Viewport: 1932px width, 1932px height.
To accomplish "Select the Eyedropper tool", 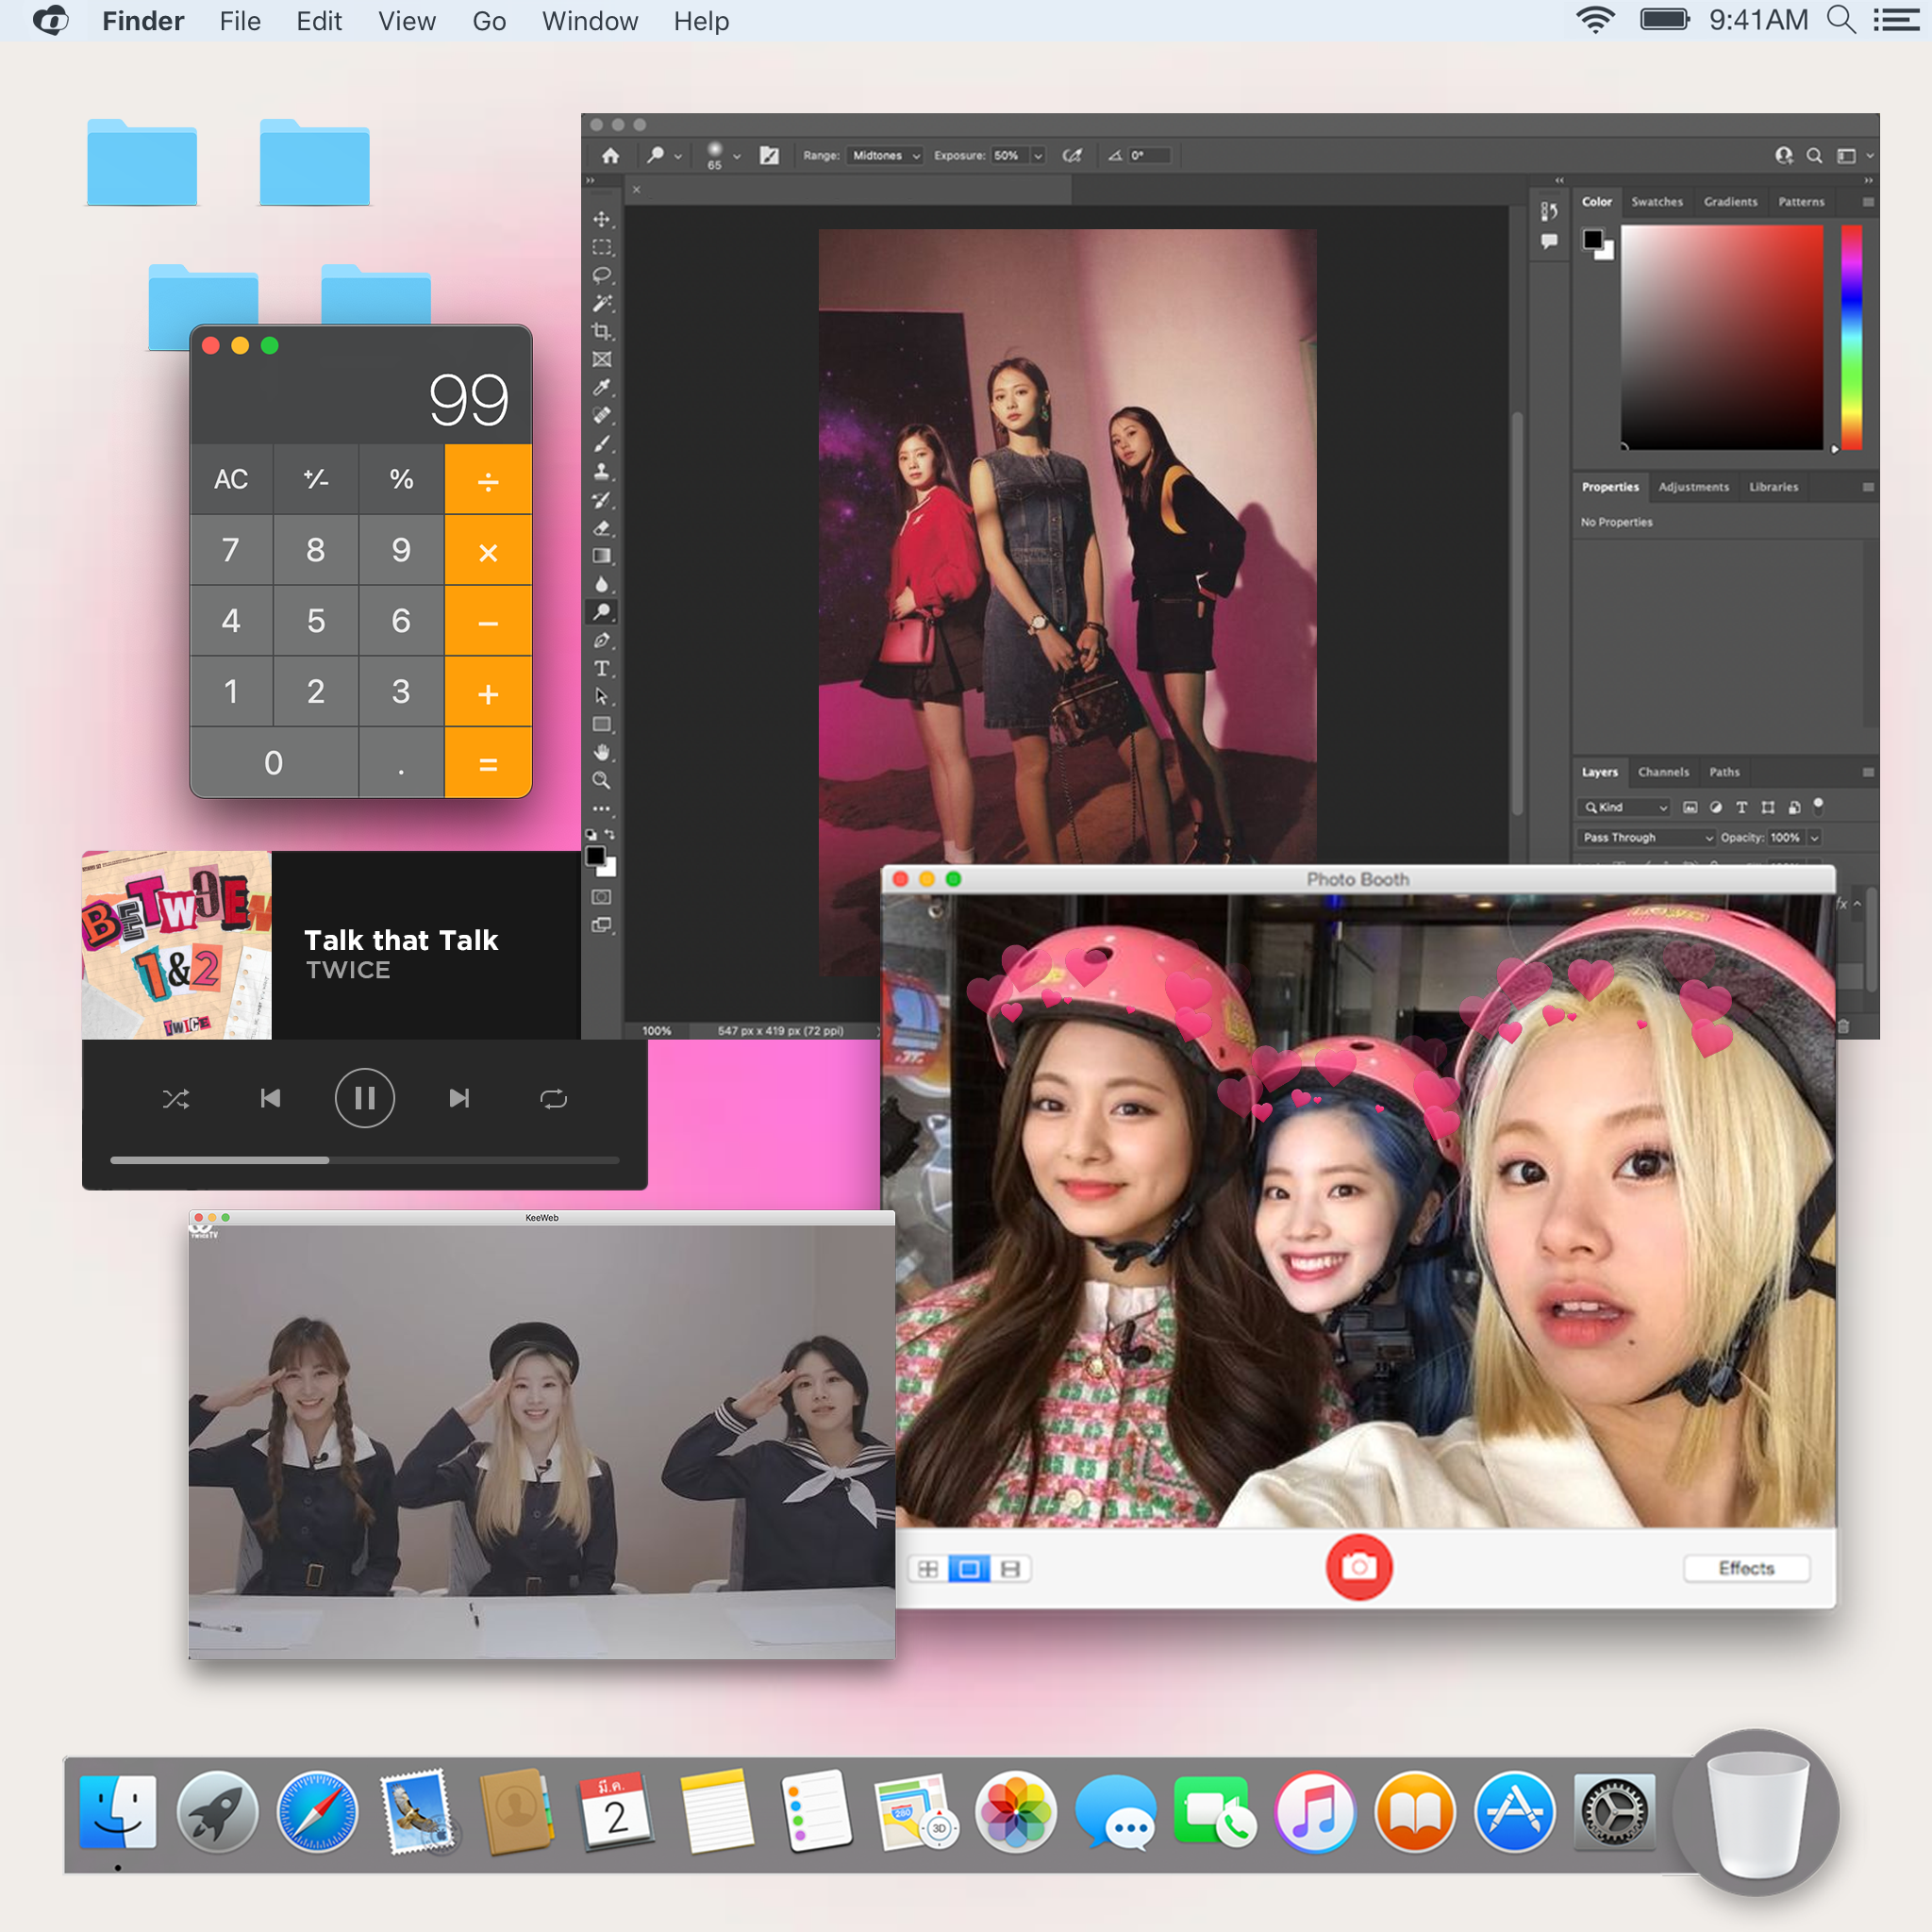I will tap(603, 387).
